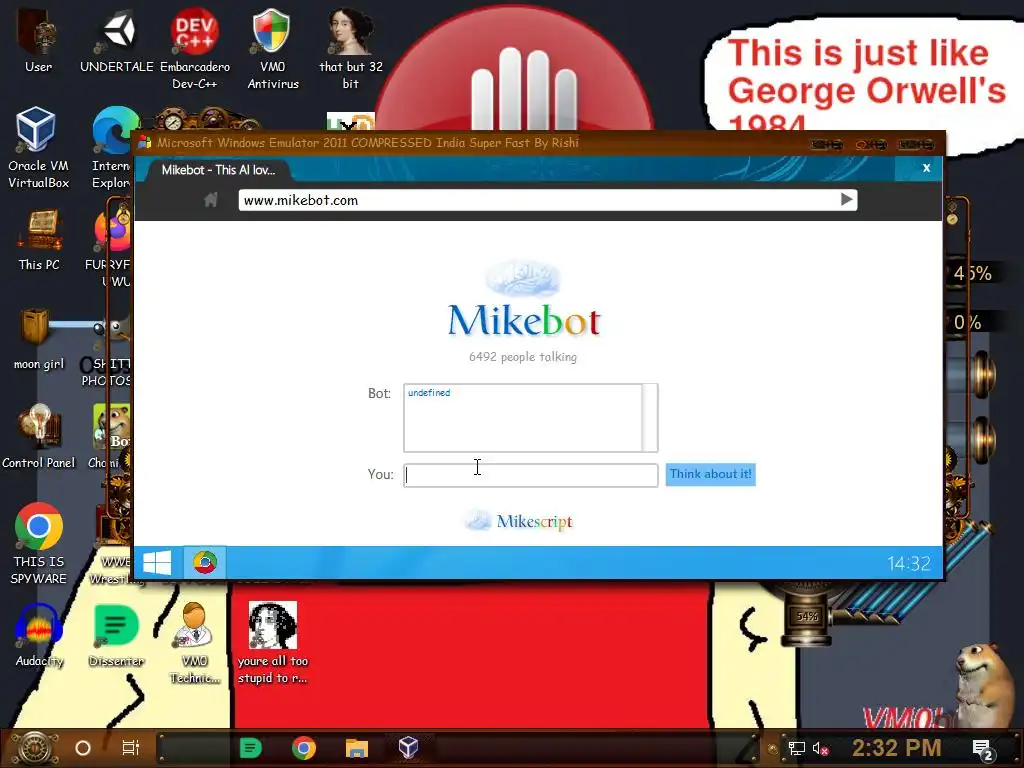1024x768 pixels.
Task: Launch Chrome labeled THIS IS SPYWARE
Action: 39,543
